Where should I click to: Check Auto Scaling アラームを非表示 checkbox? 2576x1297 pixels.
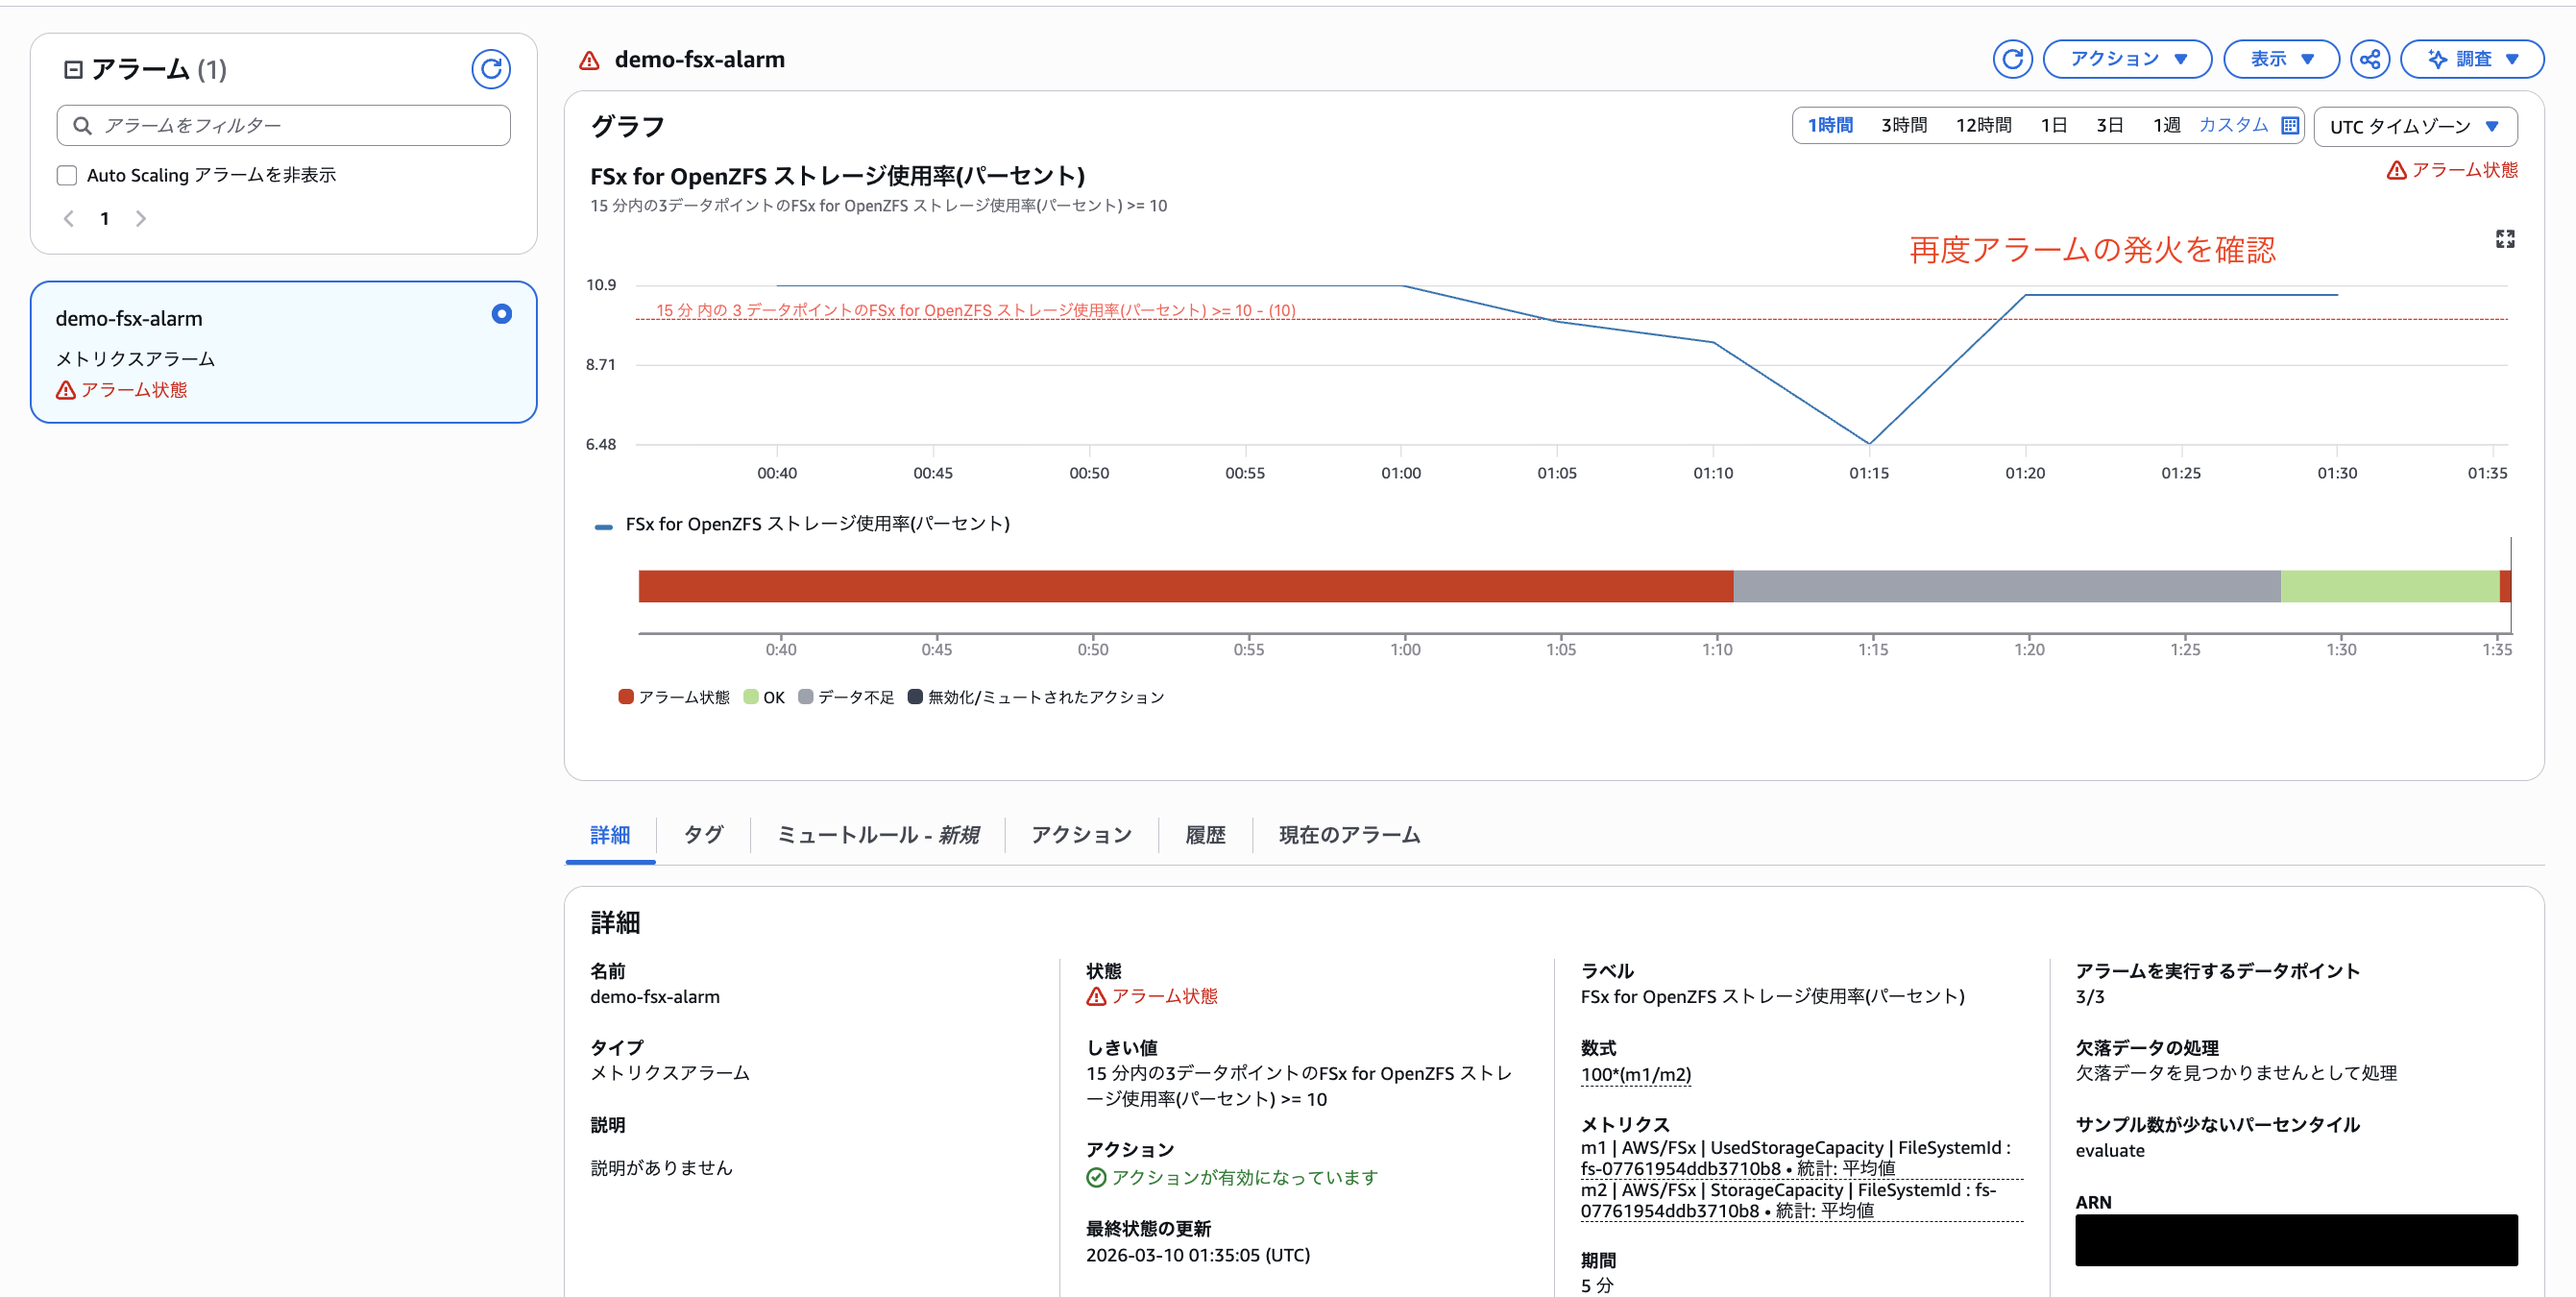pyautogui.click(x=67, y=175)
